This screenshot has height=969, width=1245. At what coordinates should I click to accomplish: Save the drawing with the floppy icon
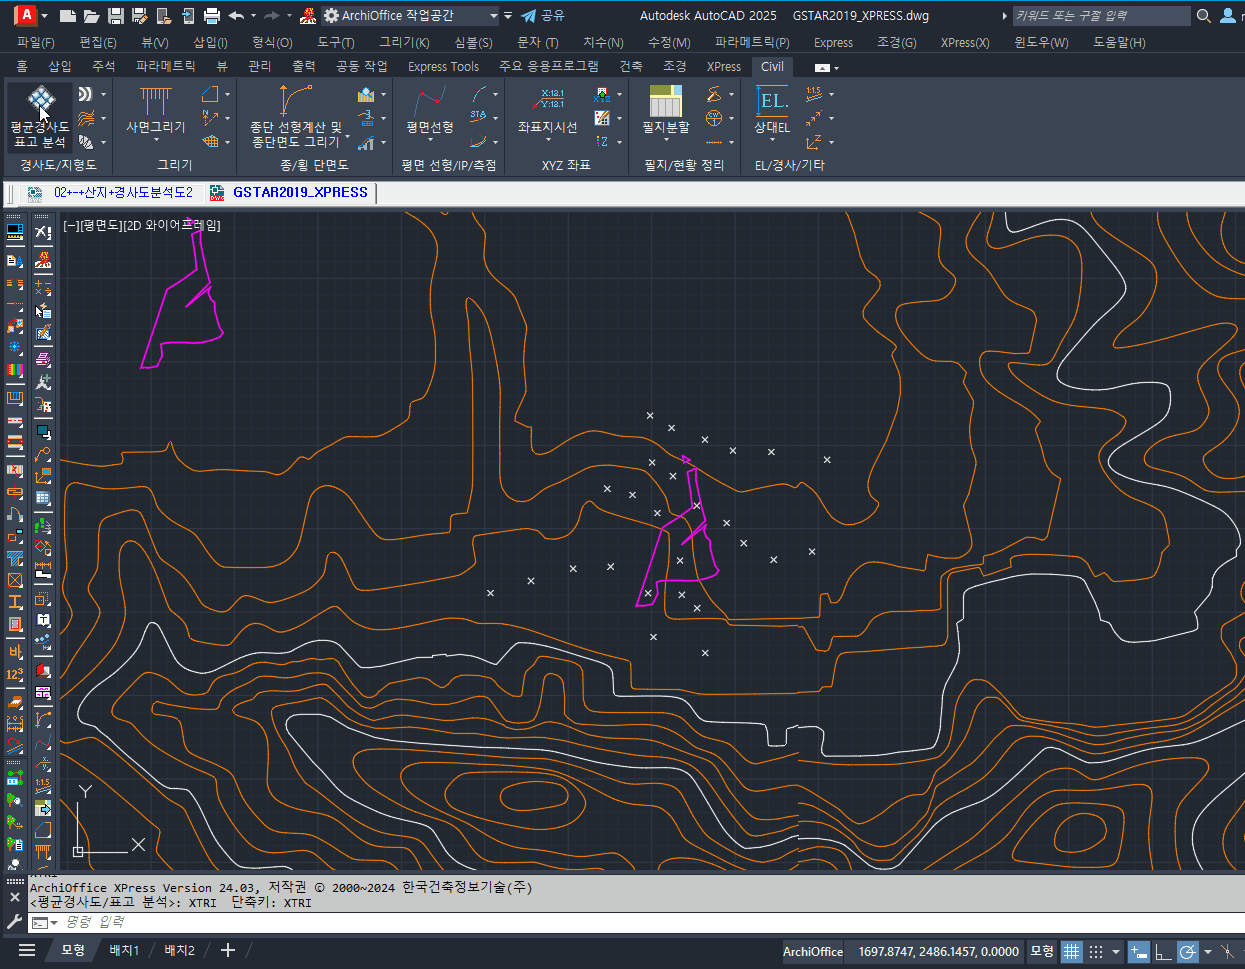pyautogui.click(x=115, y=16)
